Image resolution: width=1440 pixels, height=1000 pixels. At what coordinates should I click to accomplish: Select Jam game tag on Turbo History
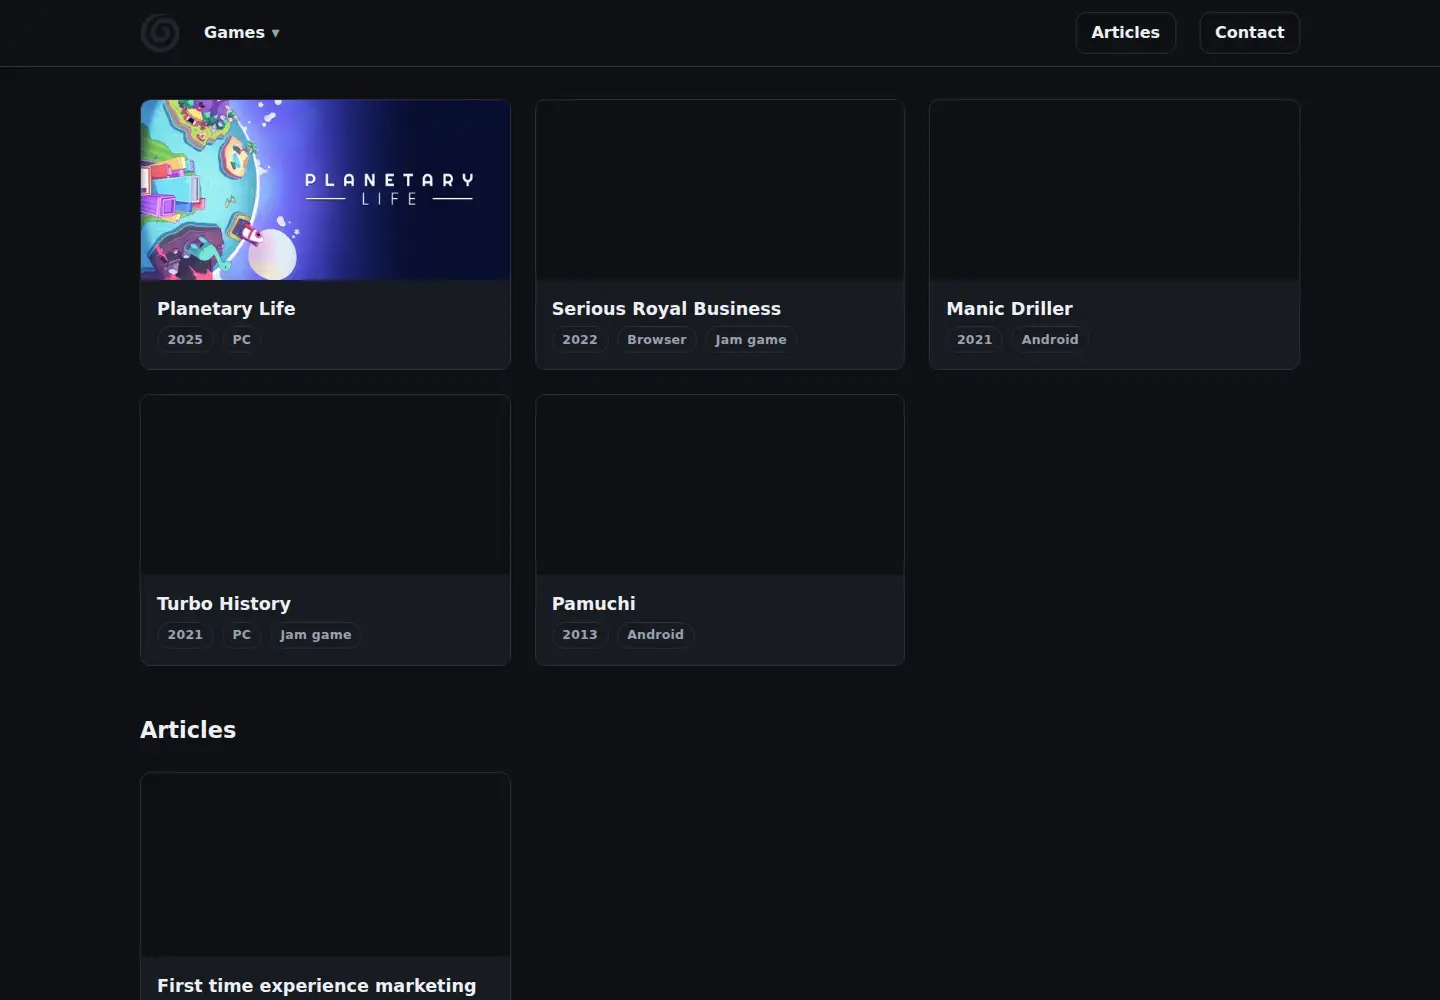[x=315, y=635]
